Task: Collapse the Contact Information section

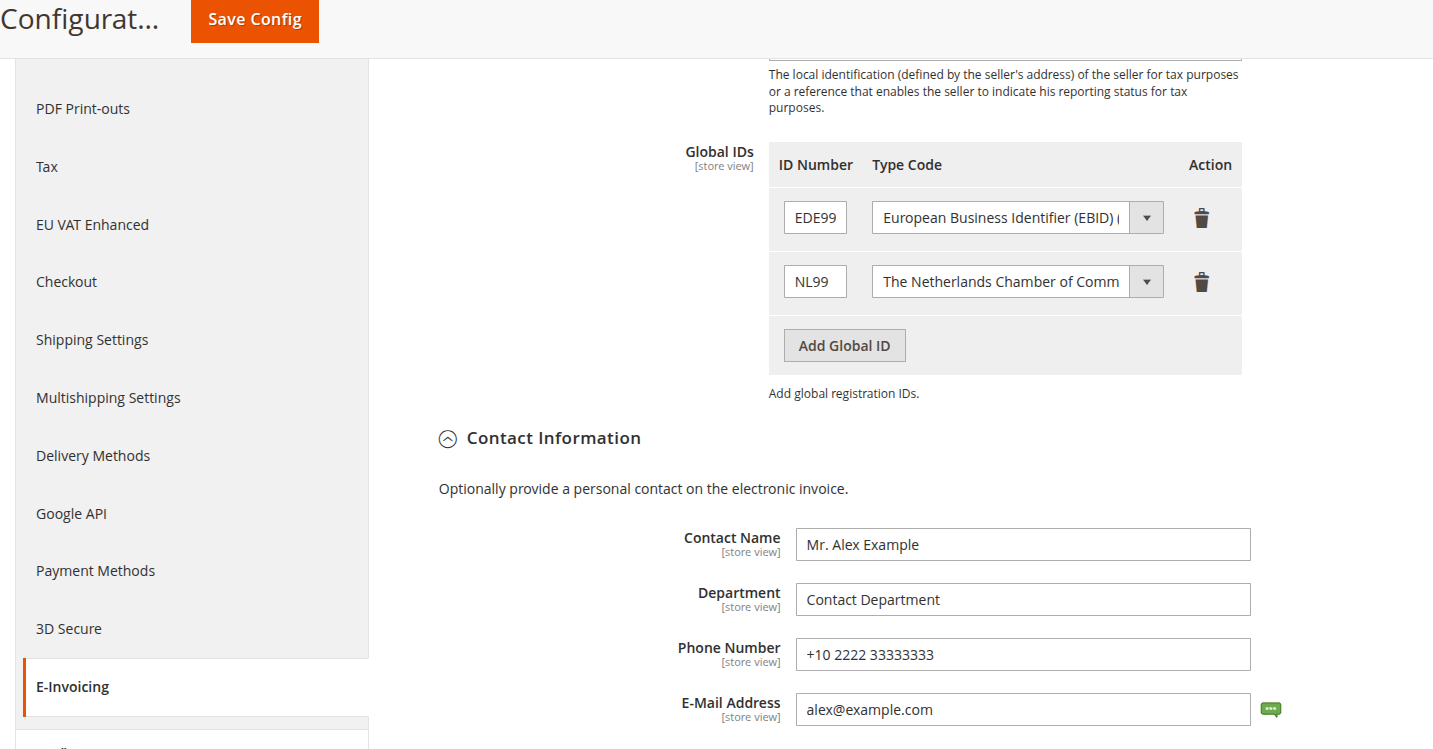Action: (448, 438)
